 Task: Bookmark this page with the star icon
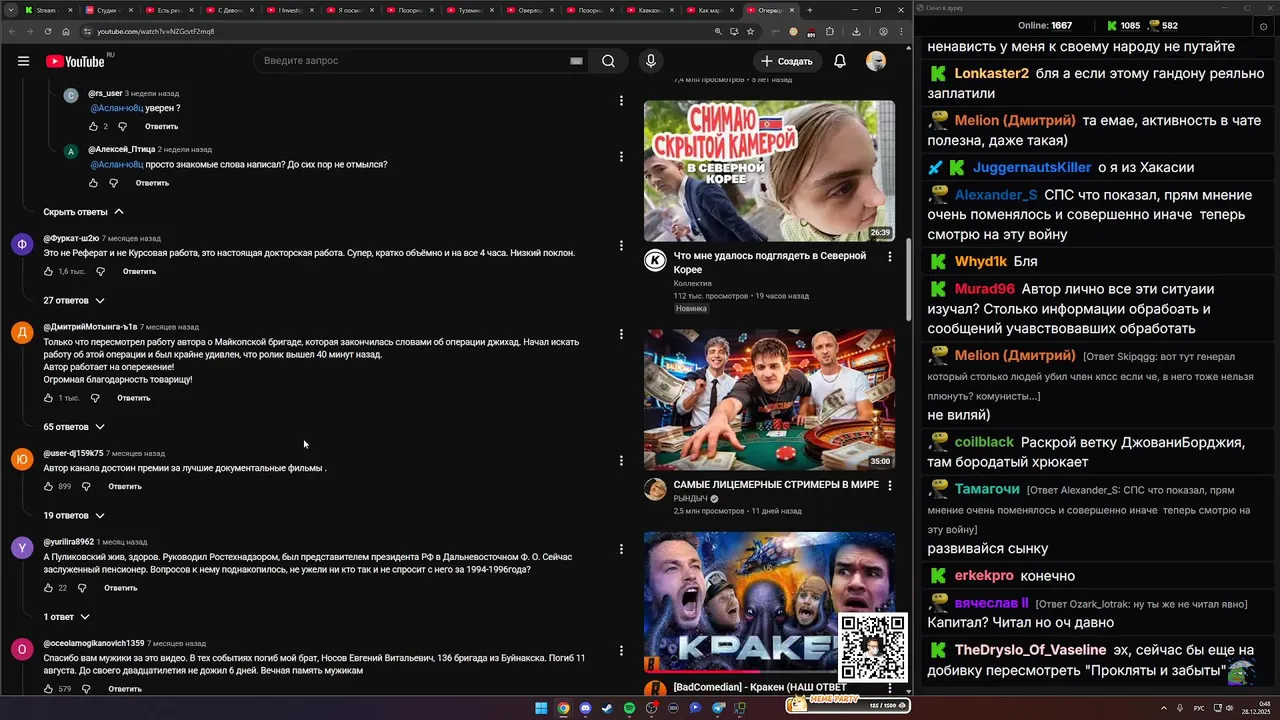click(x=750, y=31)
